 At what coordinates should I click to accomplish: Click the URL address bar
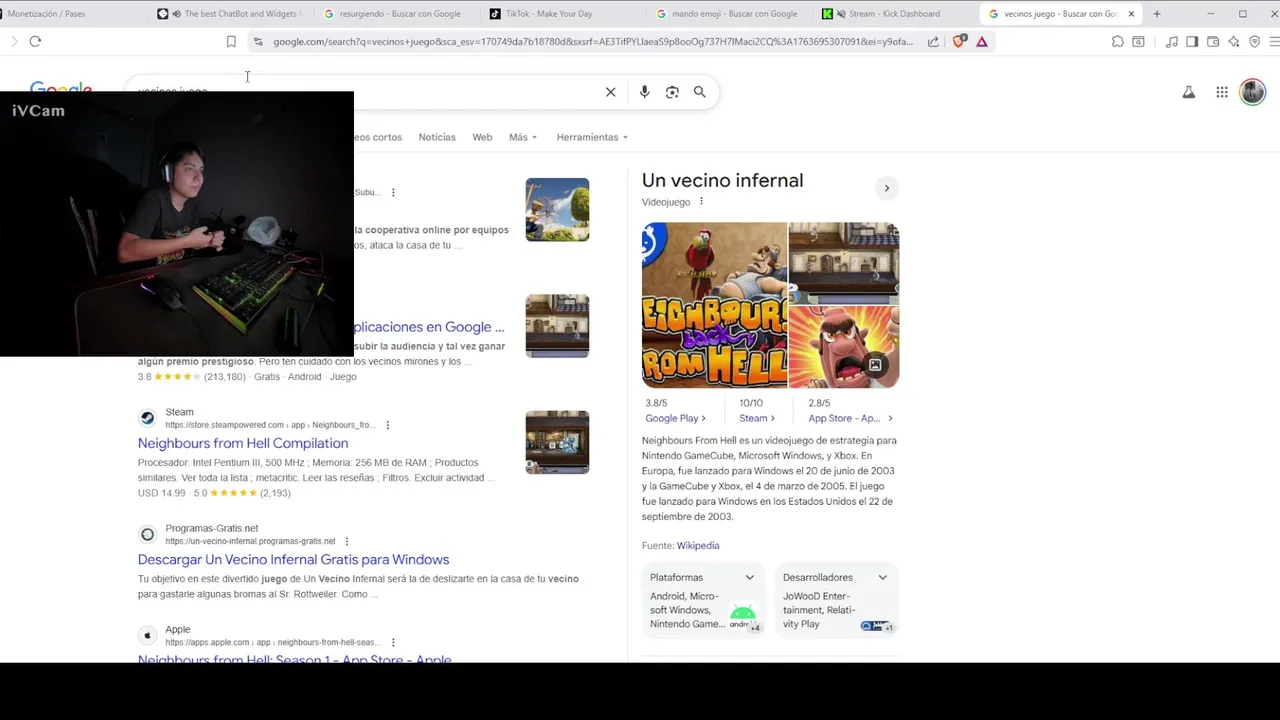pos(592,41)
